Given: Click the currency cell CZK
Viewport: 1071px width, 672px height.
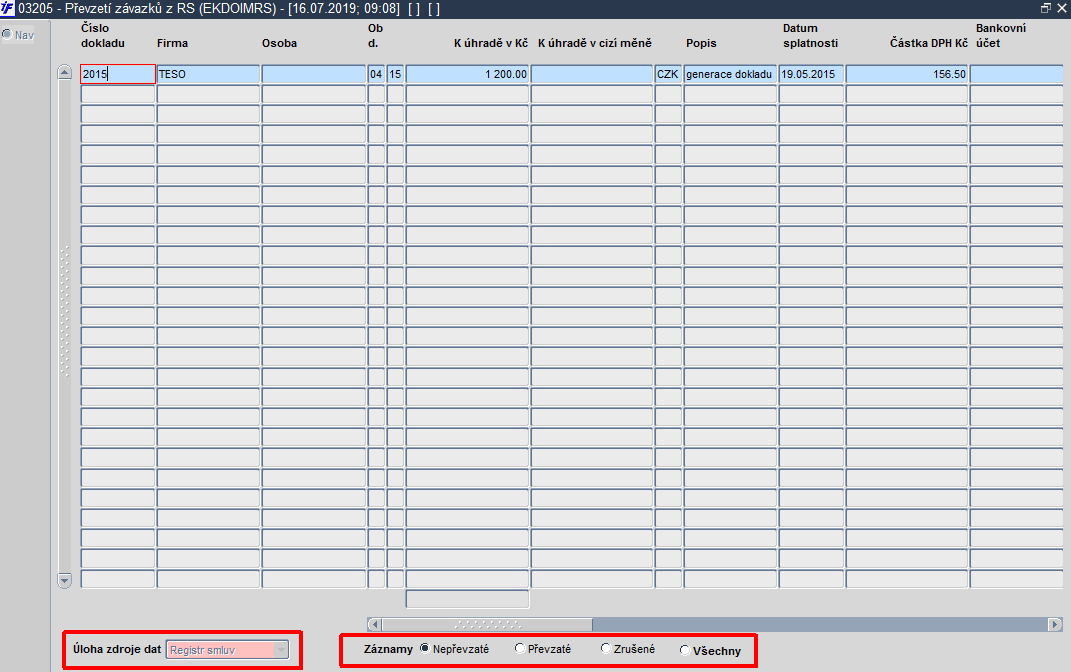Looking at the screenshot, I should [668, 74].
